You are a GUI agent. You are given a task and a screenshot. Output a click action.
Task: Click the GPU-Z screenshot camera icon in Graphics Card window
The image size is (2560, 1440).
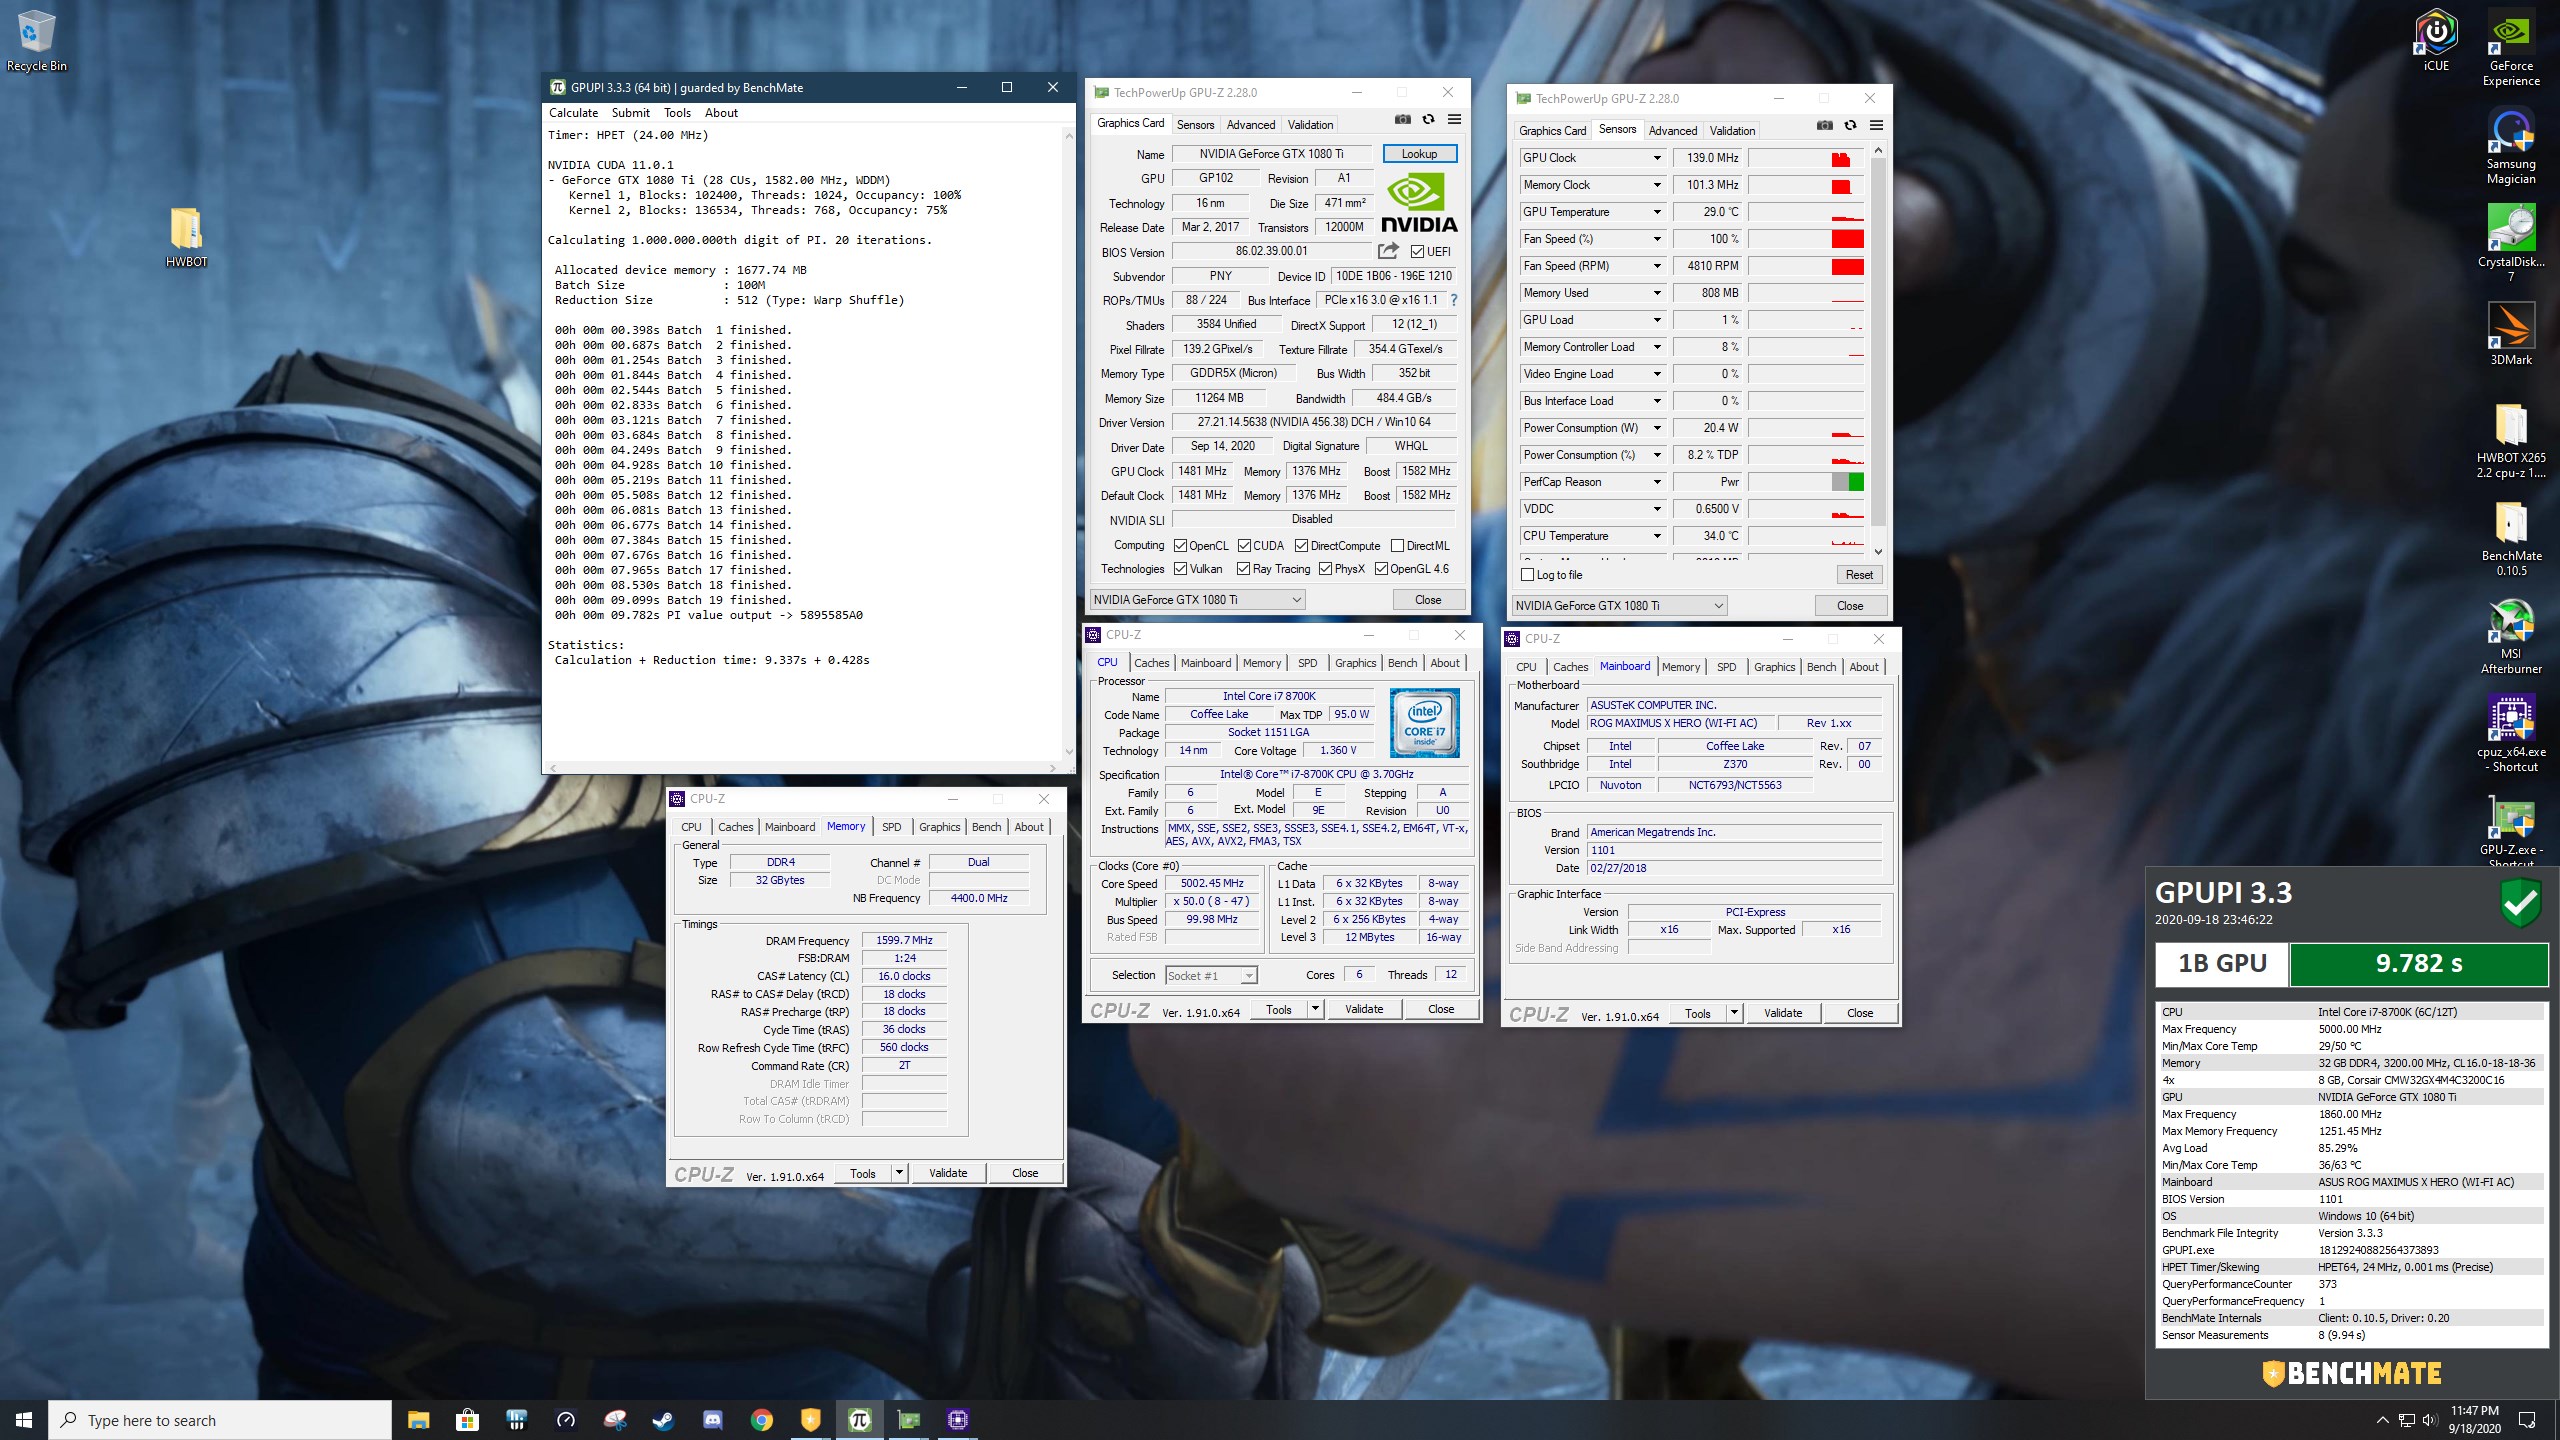(x=1403, y=120)
